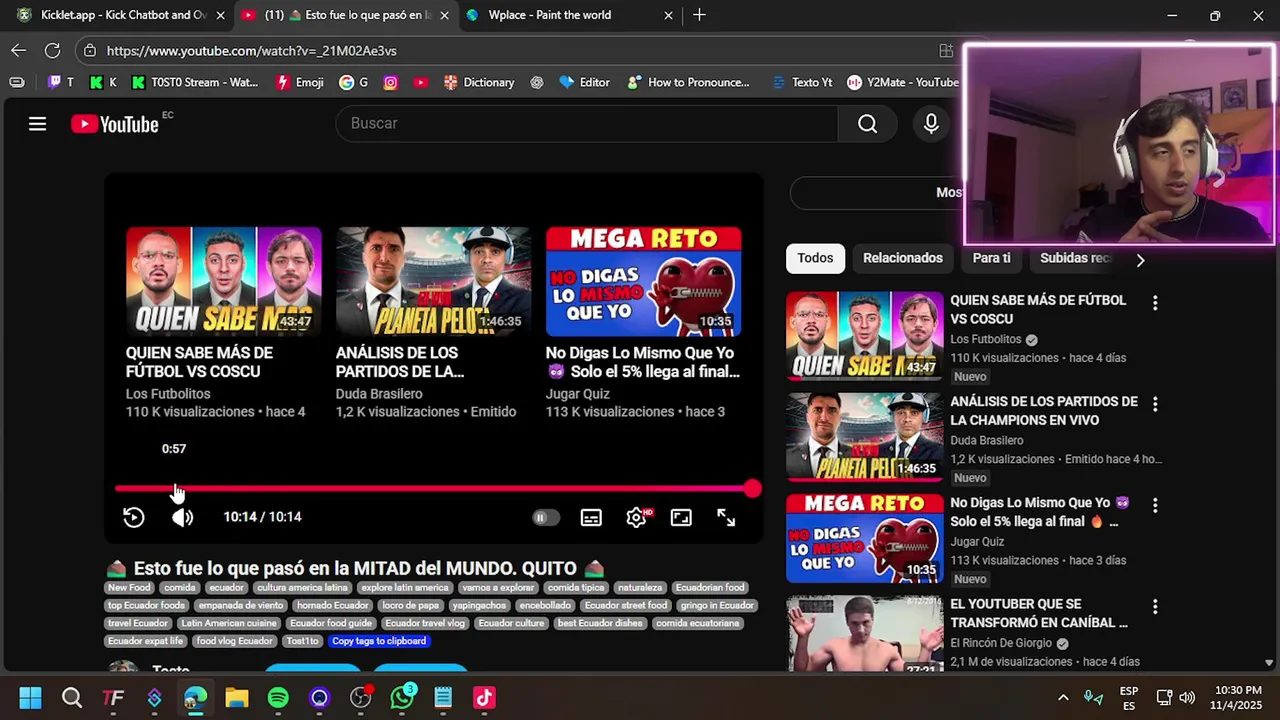
Task: Seek the red video progress bar
Action: coord(434,489)
